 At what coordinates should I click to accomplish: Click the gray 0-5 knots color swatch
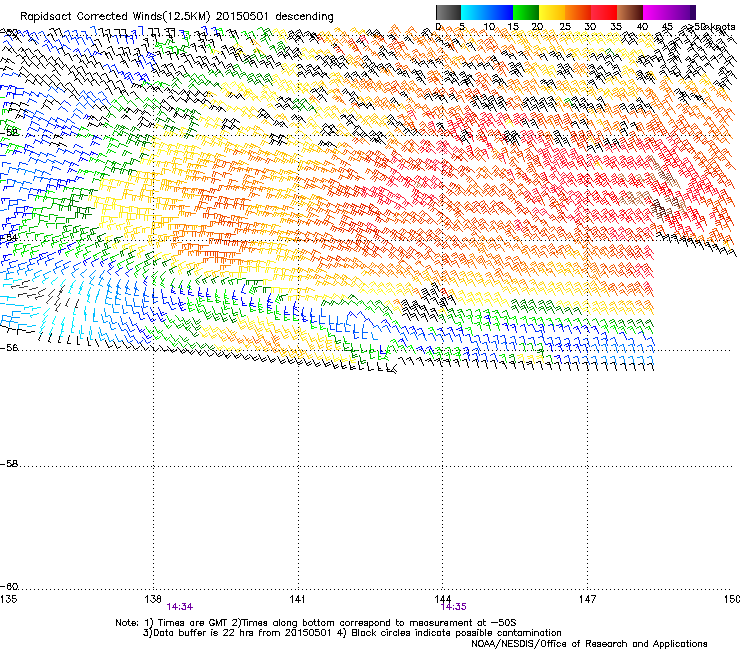click(448, 12)
